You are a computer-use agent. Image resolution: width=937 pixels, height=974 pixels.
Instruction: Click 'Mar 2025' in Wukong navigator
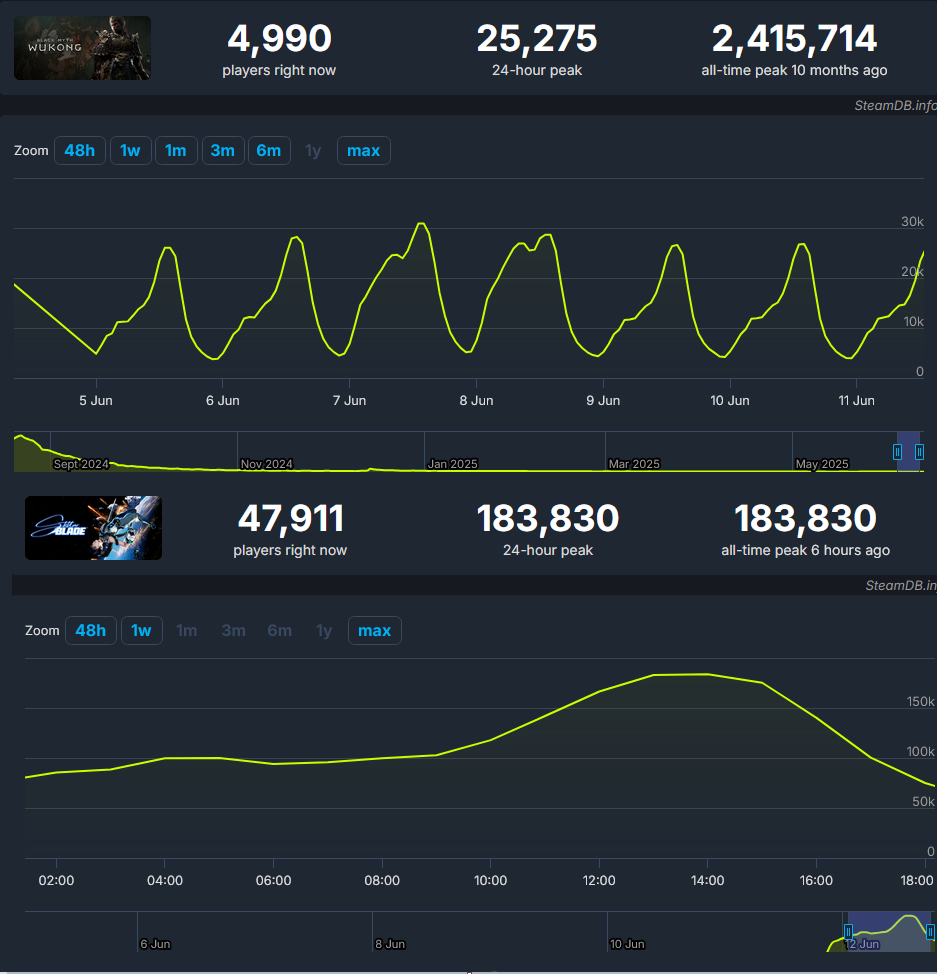(634, 464)
